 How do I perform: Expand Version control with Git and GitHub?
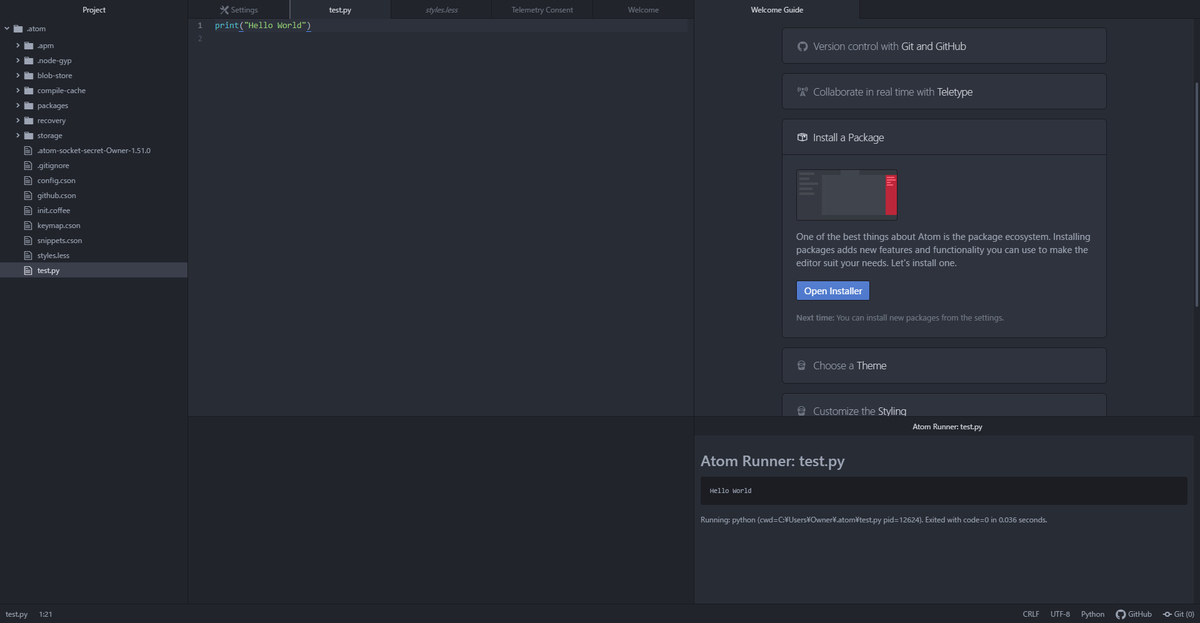pyautogui.click(x=944, y=46)
